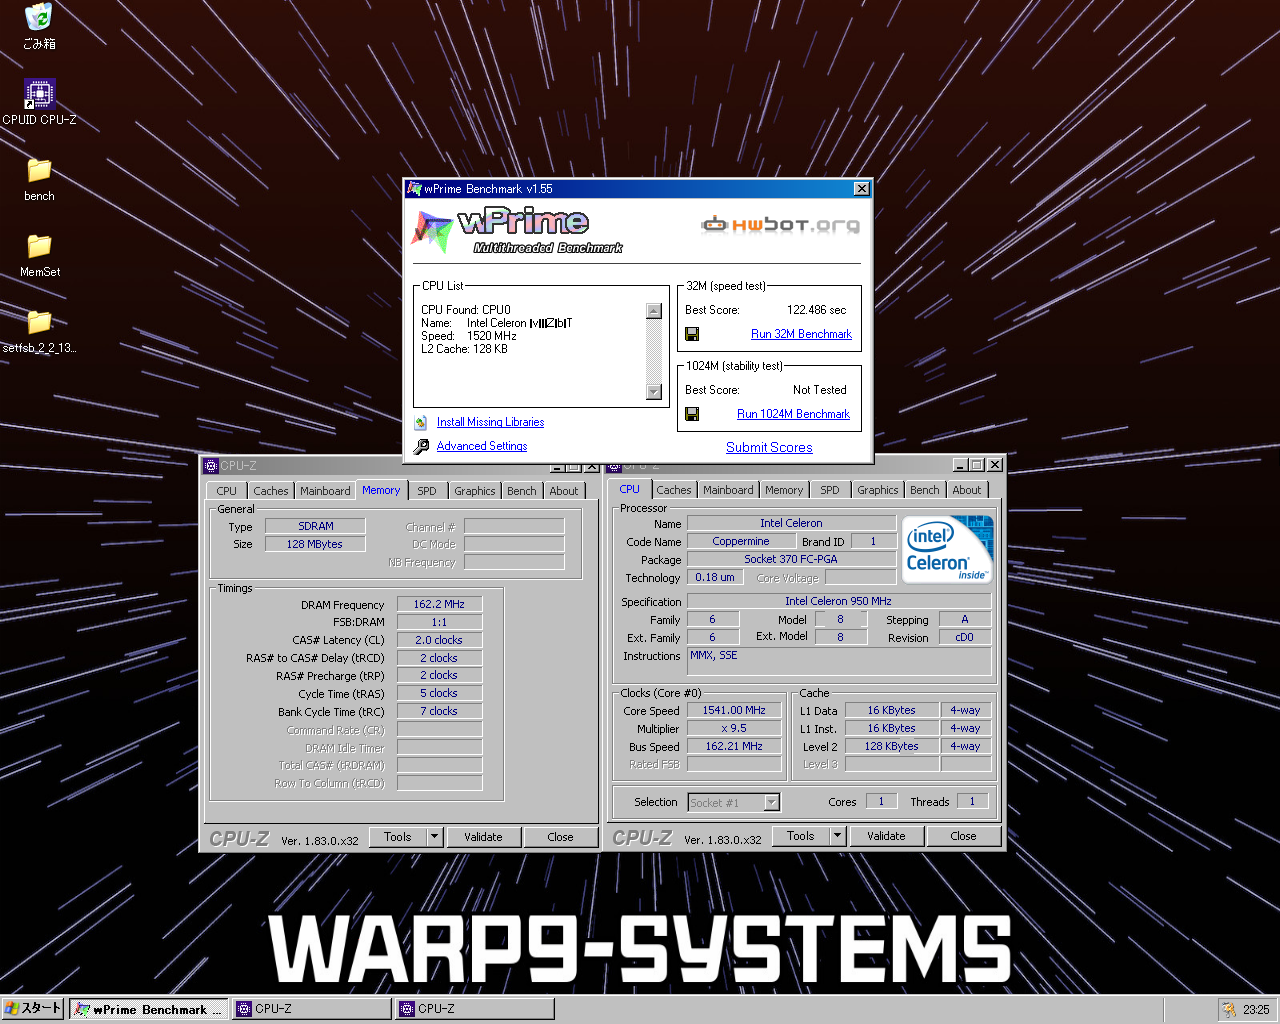Open the MemSet desktop folder
The image size is (1280, 1024).
point(39,246)
